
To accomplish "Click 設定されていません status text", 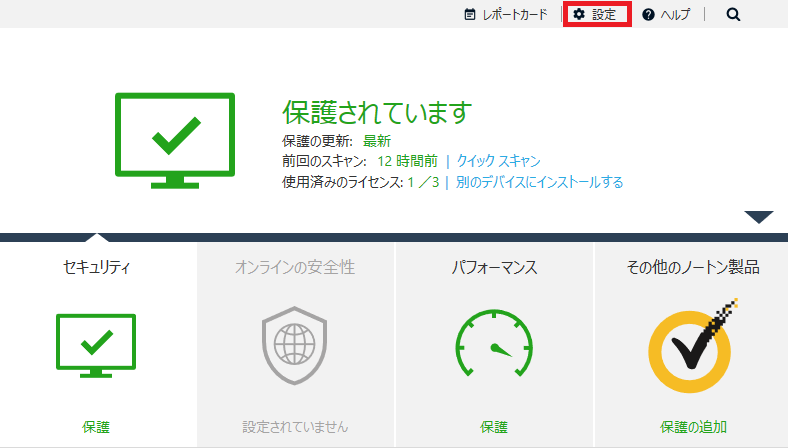I will point(295,427).
